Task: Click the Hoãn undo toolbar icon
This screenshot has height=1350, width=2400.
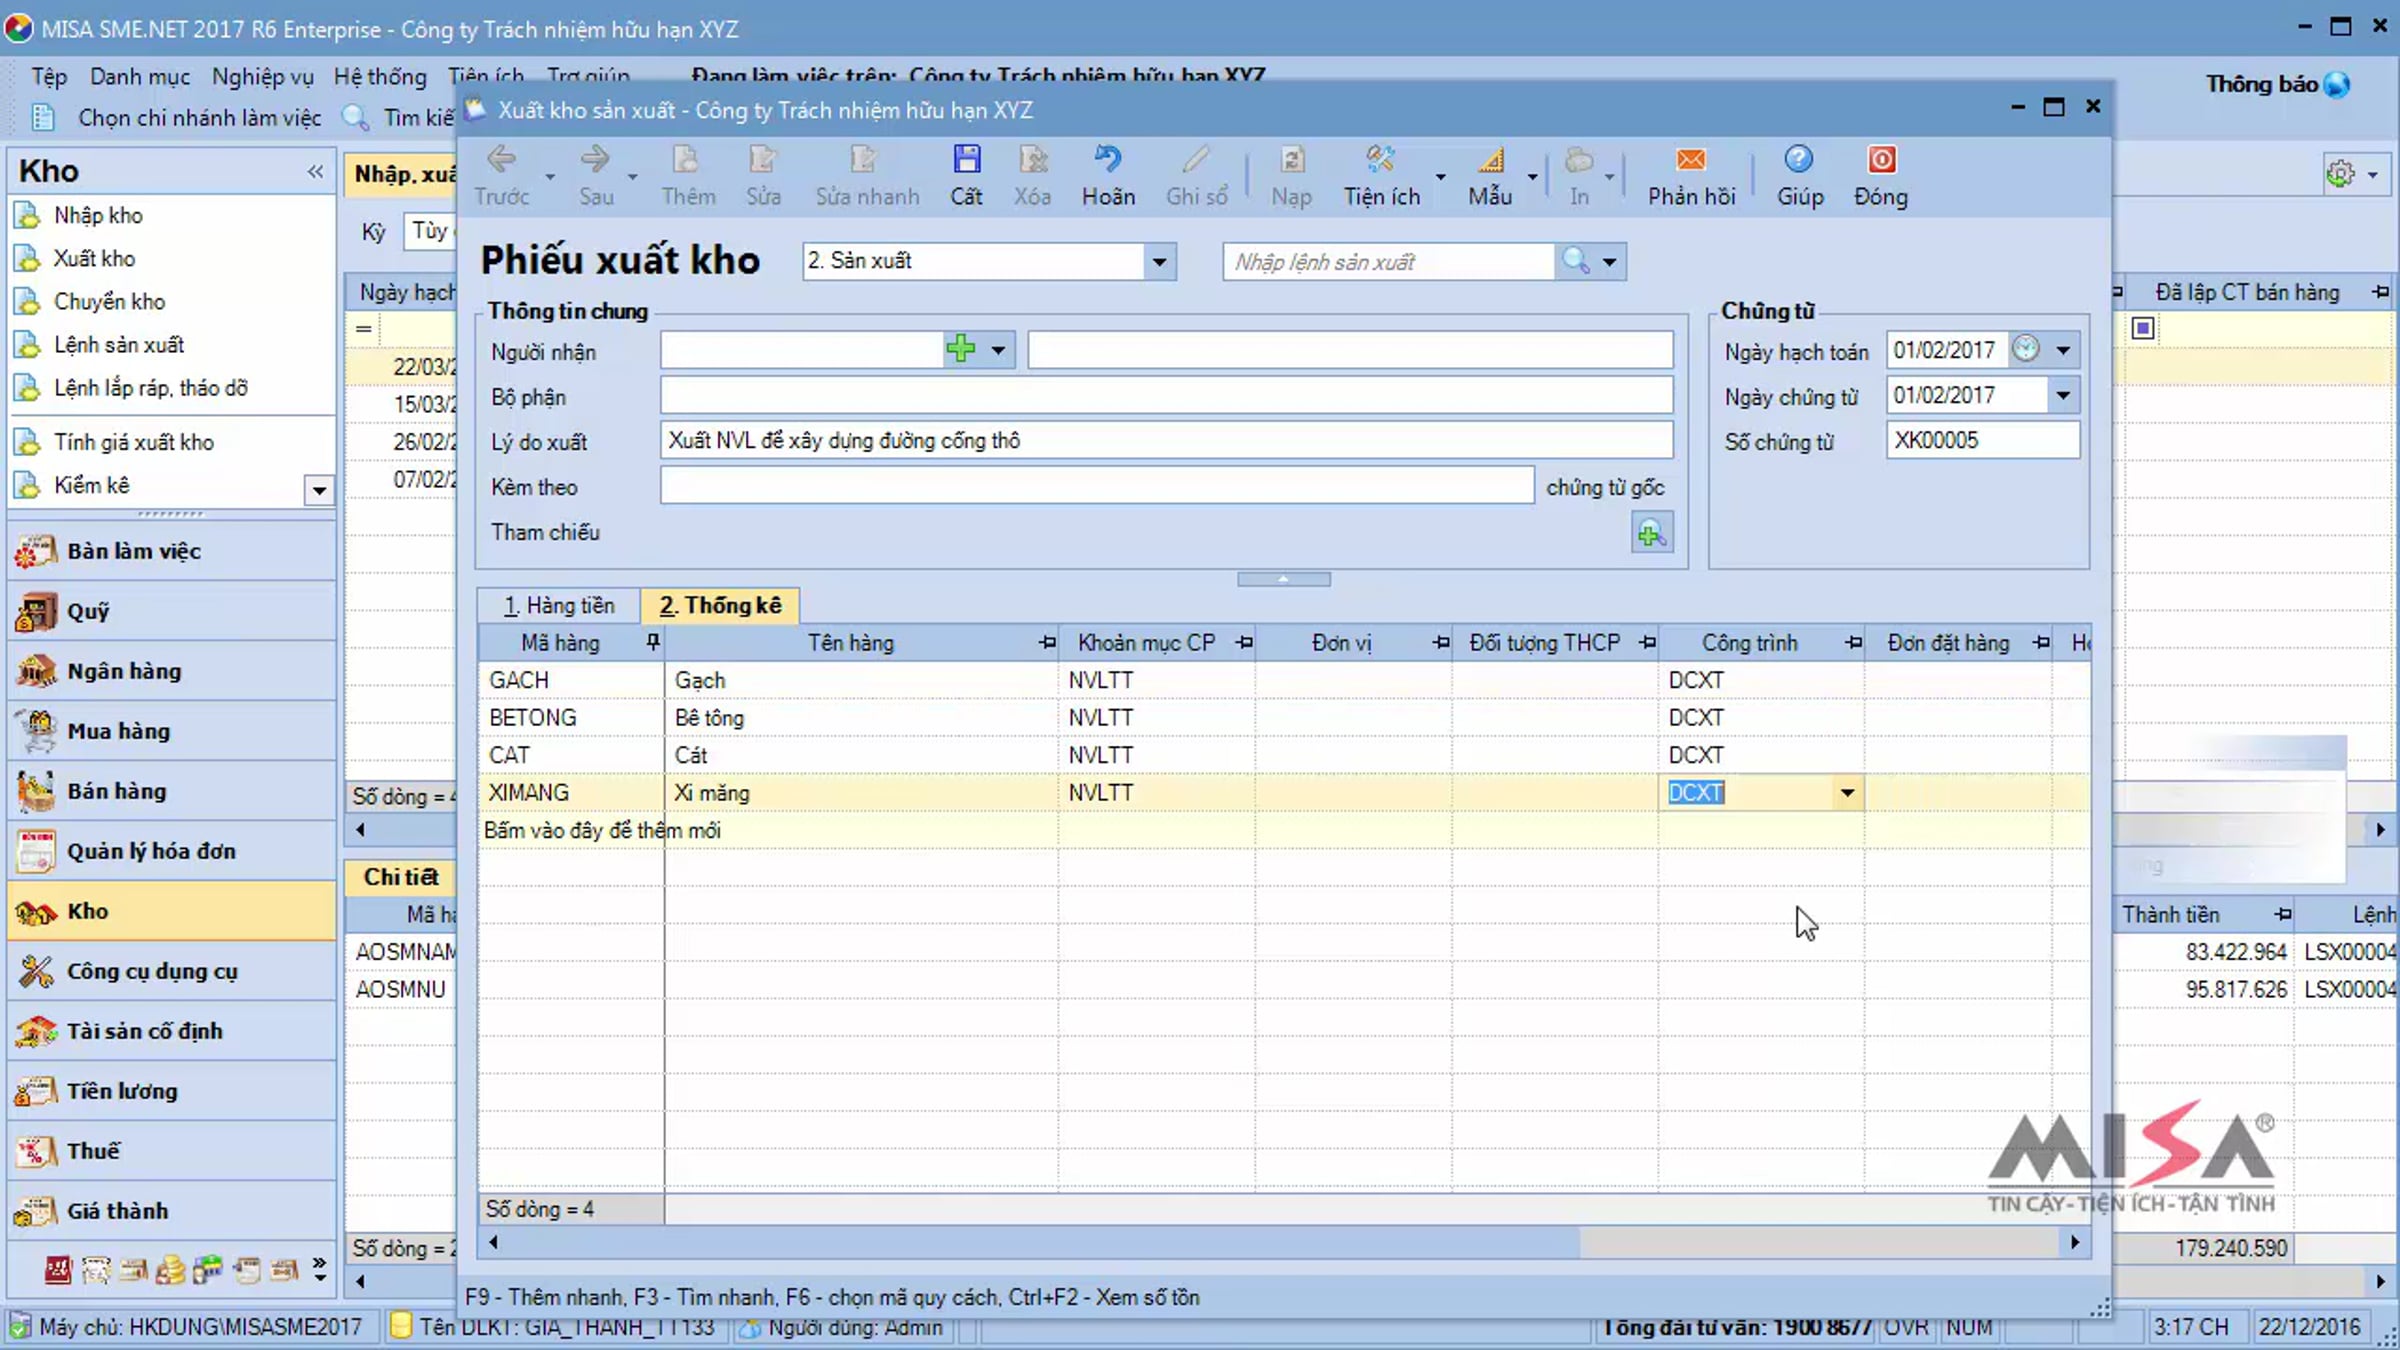Action: [x=1107, y=160]
